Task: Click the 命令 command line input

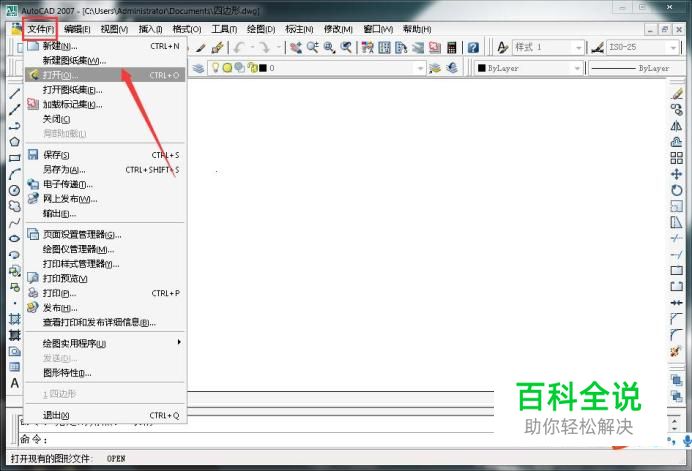Action: [x=256, y=439]
